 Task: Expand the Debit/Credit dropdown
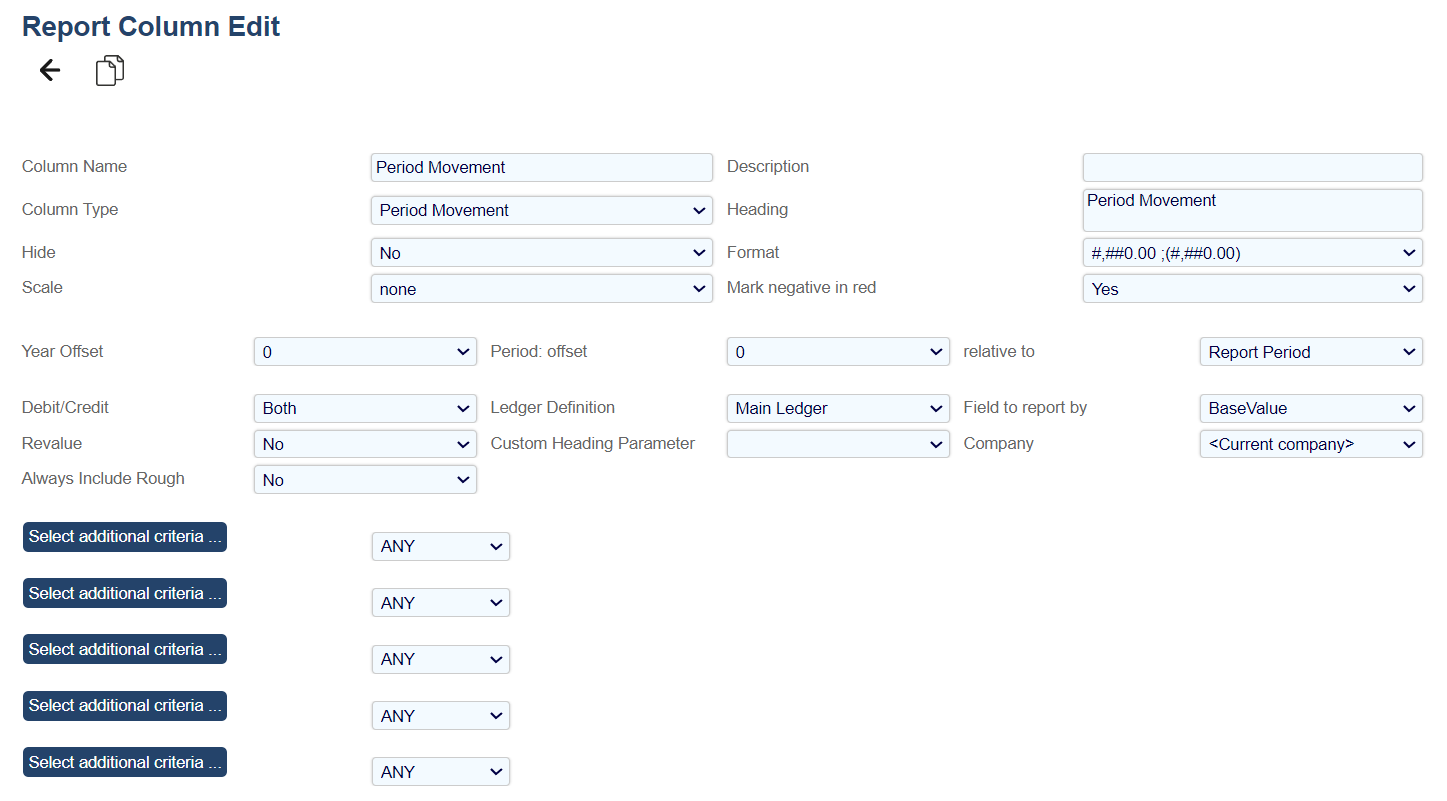[365, 408]
